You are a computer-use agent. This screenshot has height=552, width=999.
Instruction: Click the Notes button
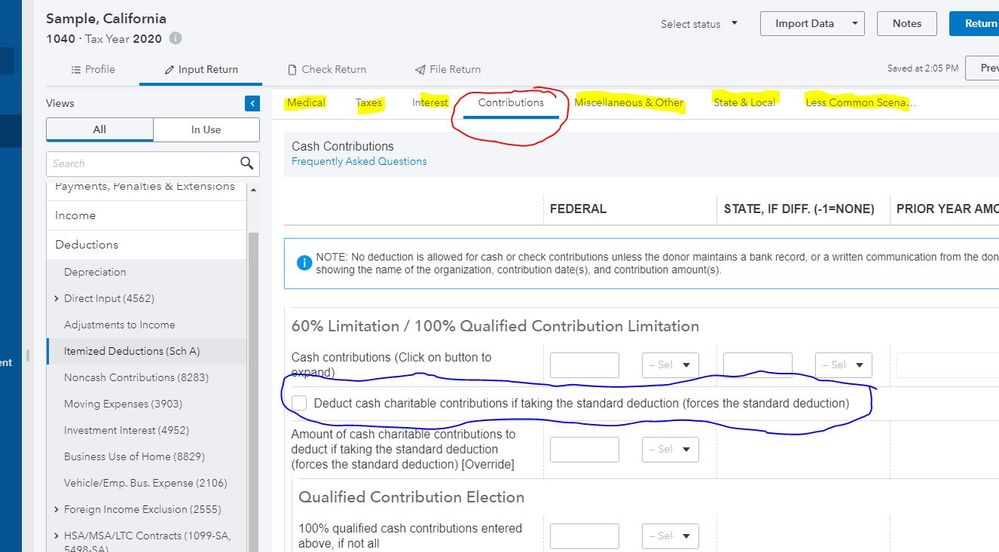pos(906,24)
